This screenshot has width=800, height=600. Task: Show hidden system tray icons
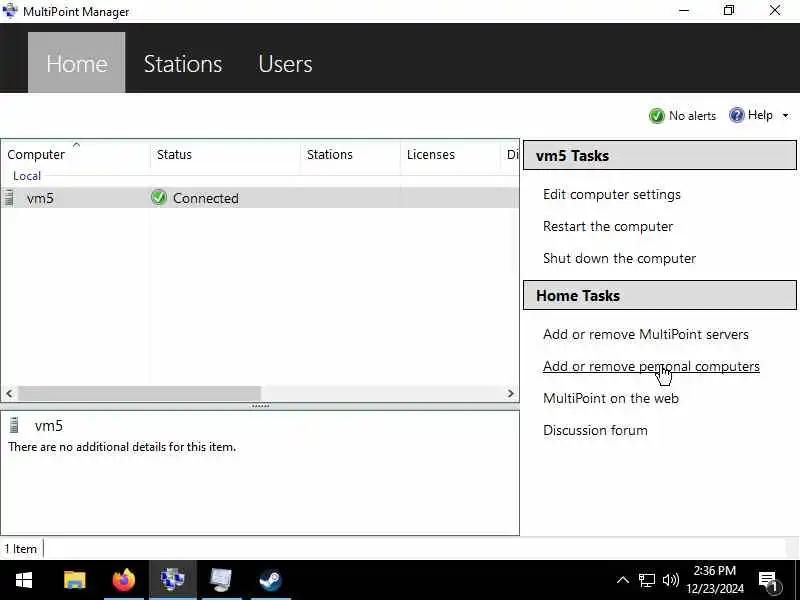(x=622, y=580)
